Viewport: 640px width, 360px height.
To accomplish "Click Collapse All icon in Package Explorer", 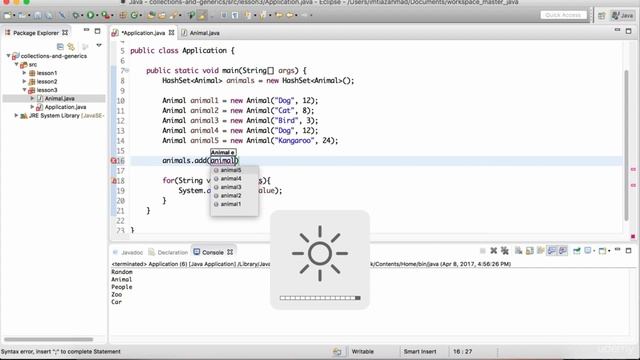I will pos(60,46).
